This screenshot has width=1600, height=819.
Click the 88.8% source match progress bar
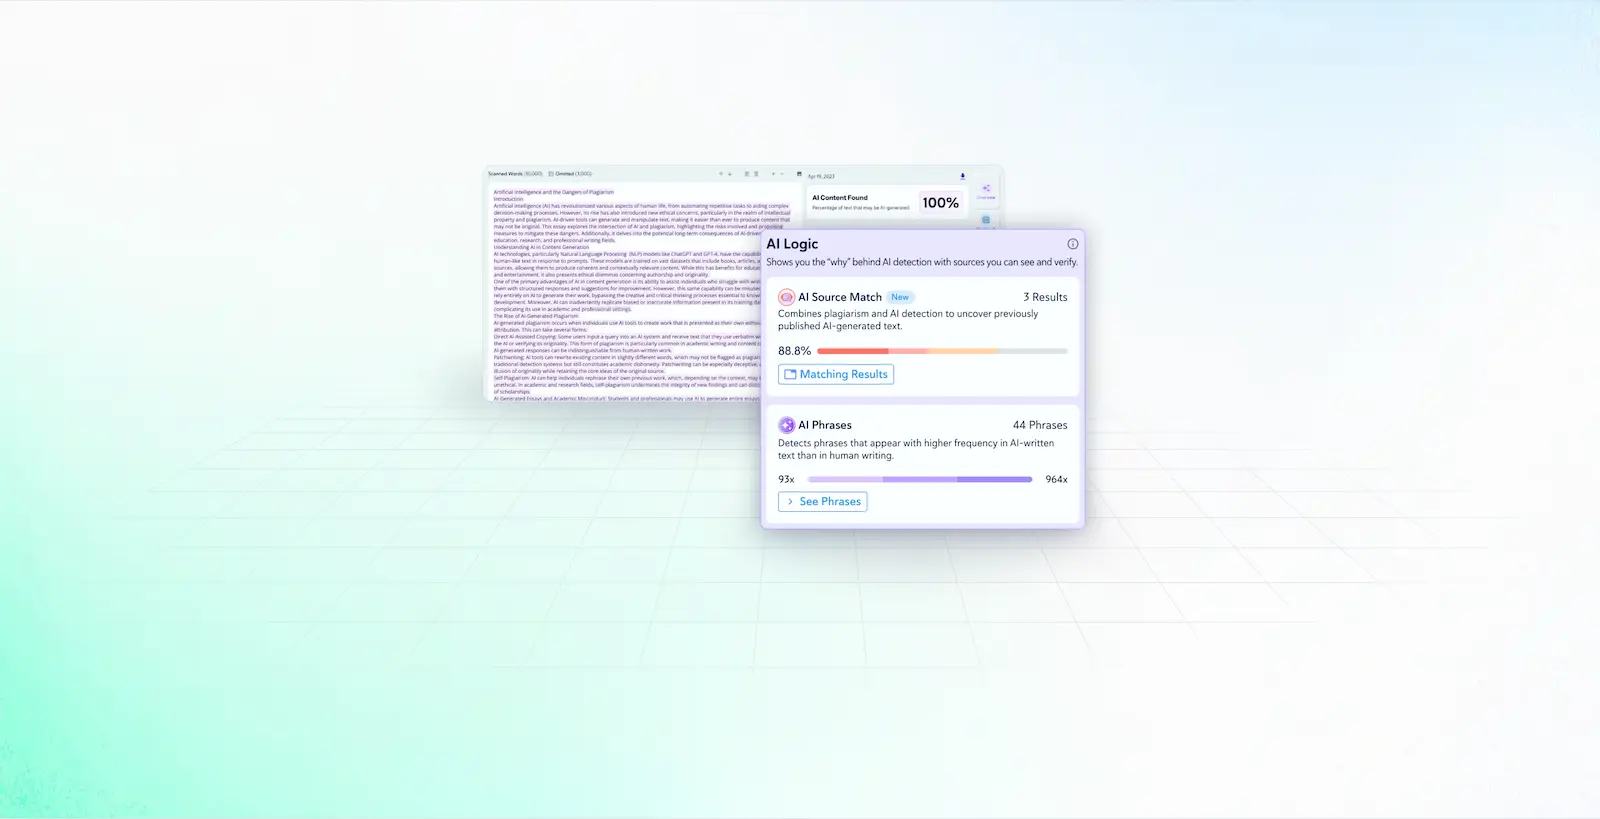click(x=942, y=351)
